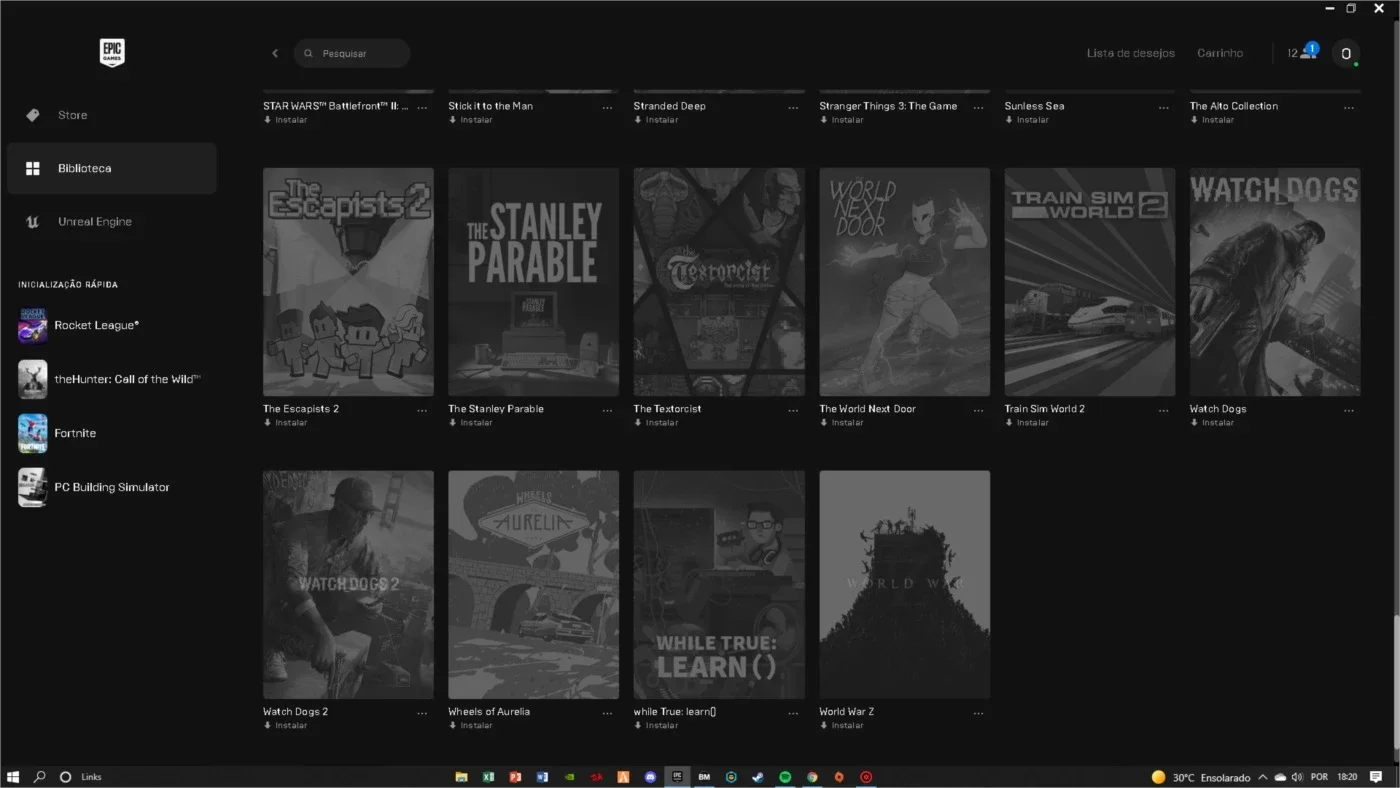Click the Epic Games logo icon
Image resolution: width=1400 pixels, height=788 pixels.
pyautogui.click(x=112, y=53)
